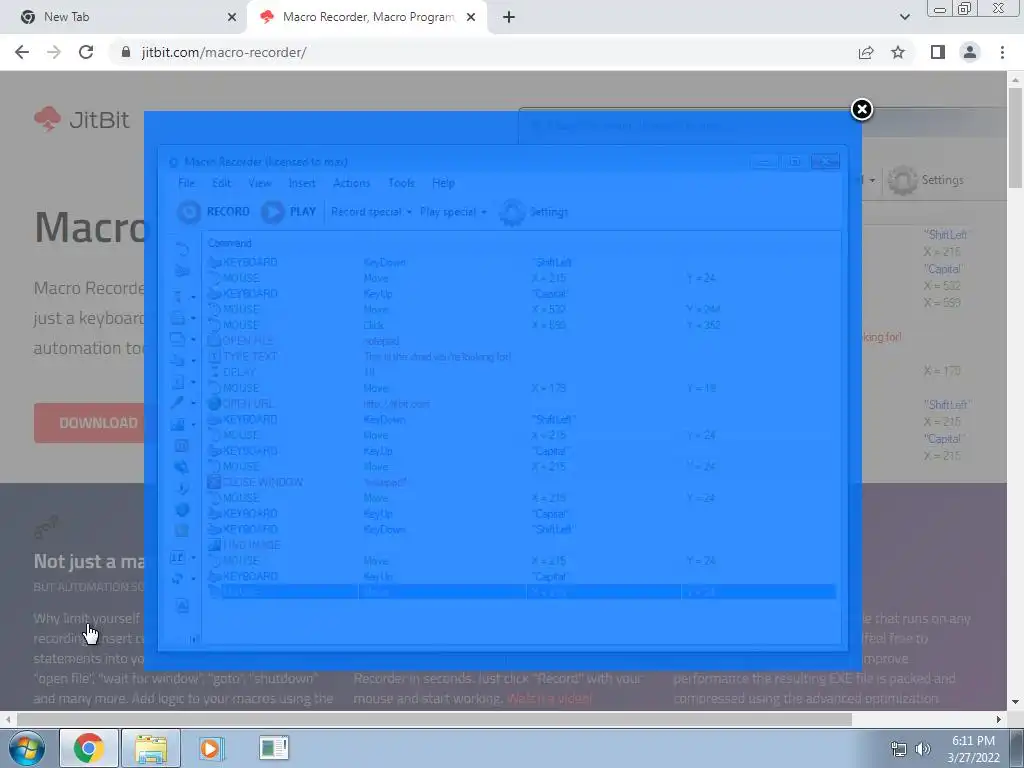
Task: Open the Chrome profile menu
Action: tap(970, 52)
